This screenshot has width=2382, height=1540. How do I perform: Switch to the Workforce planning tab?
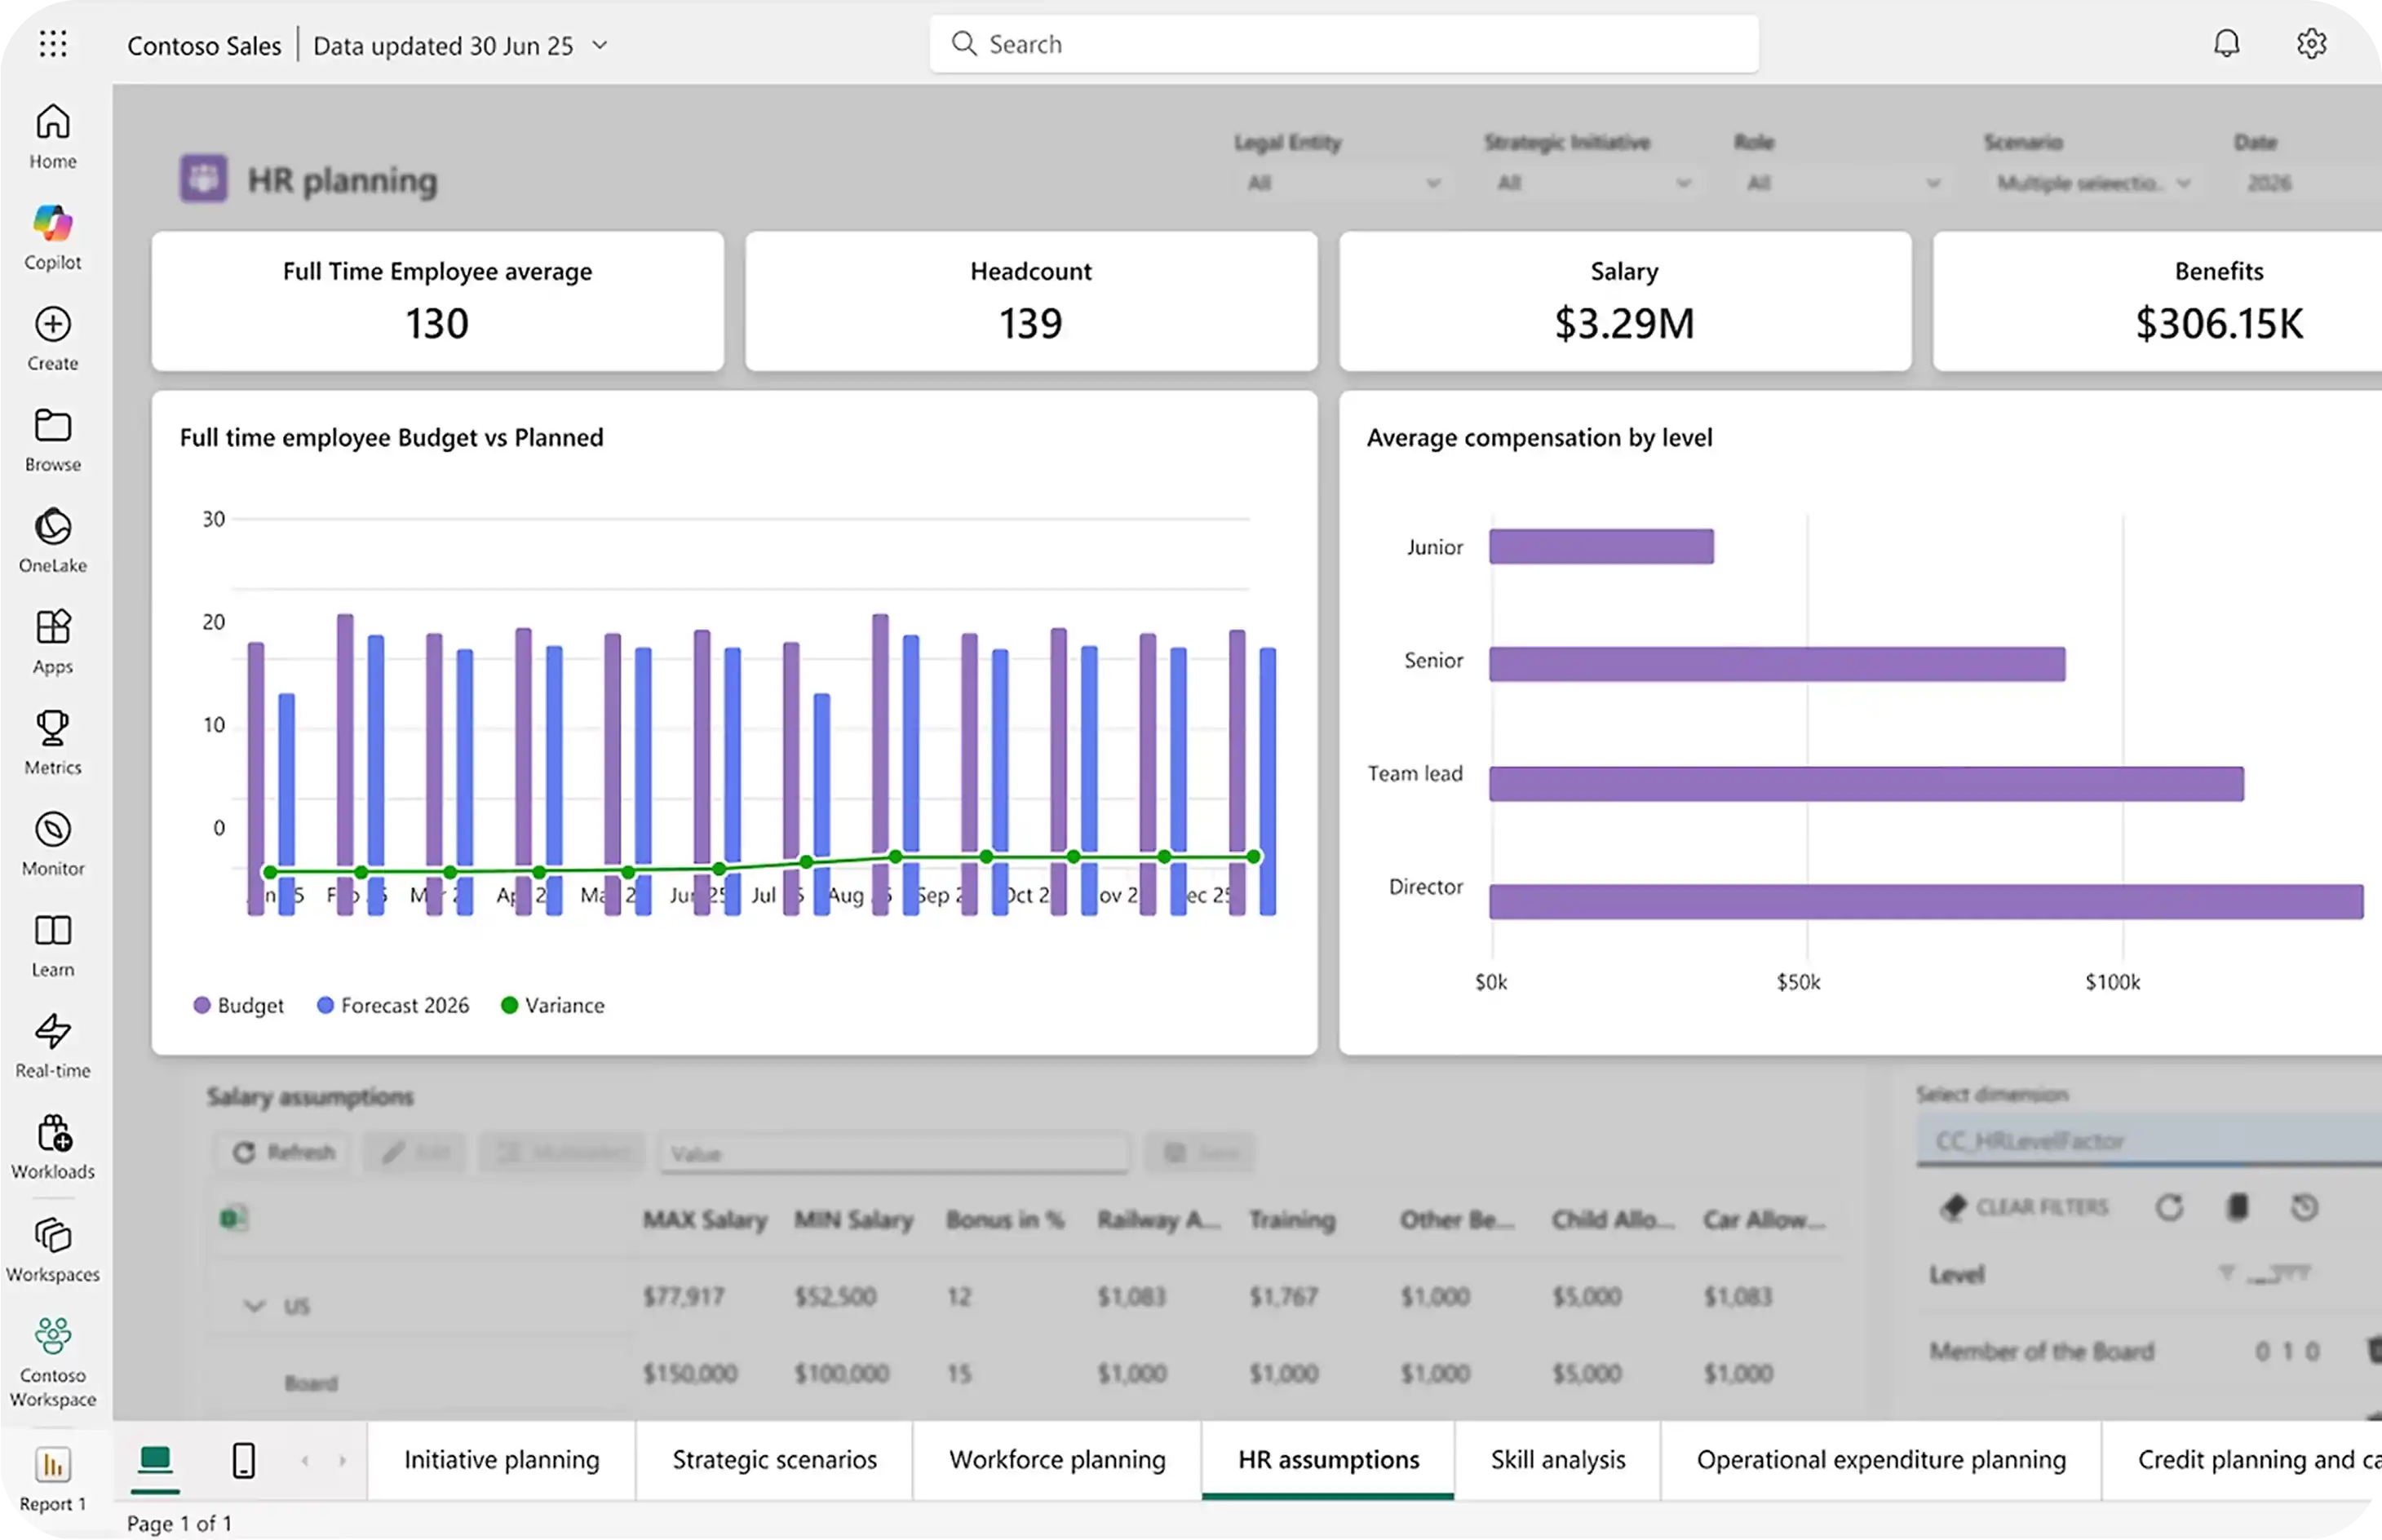[x=1057, y=1460]
